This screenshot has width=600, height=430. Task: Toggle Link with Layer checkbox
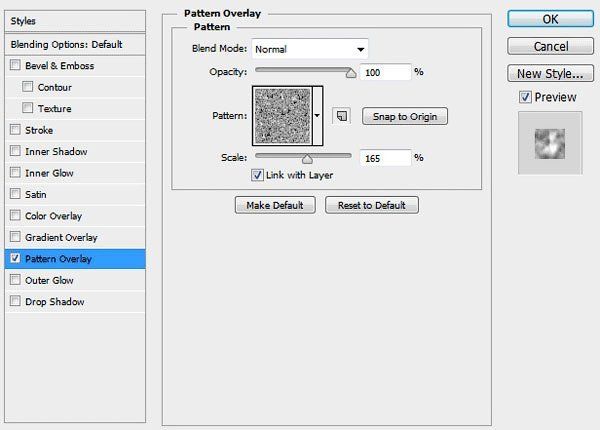(x=257, y=175)
